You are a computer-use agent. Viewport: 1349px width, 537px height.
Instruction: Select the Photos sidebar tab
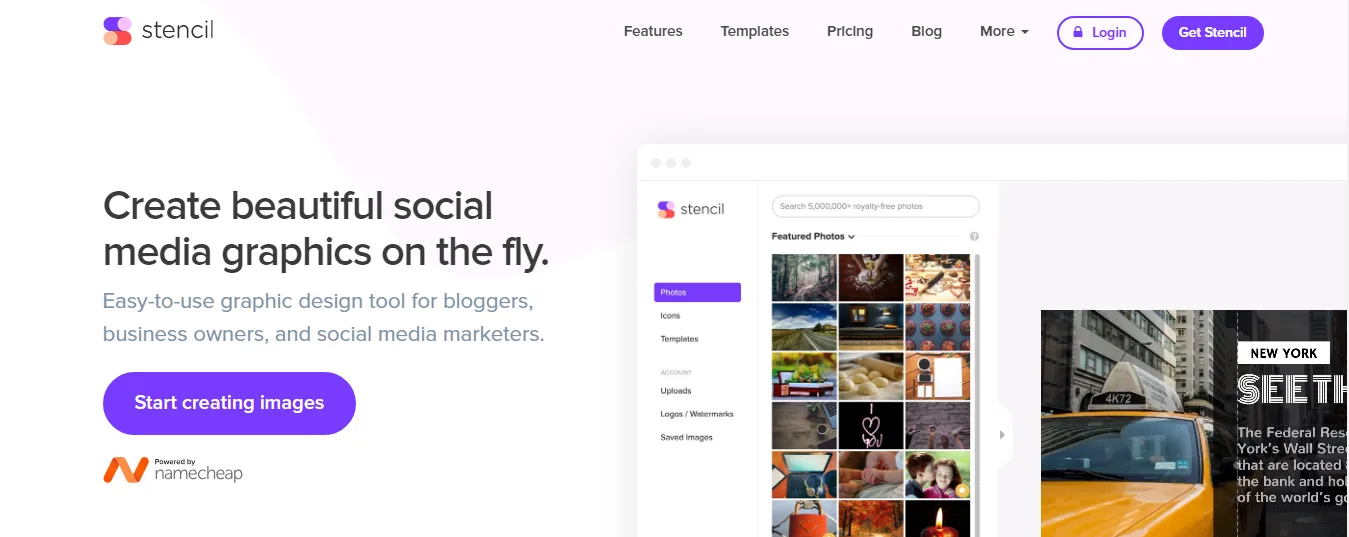[697, 292]
